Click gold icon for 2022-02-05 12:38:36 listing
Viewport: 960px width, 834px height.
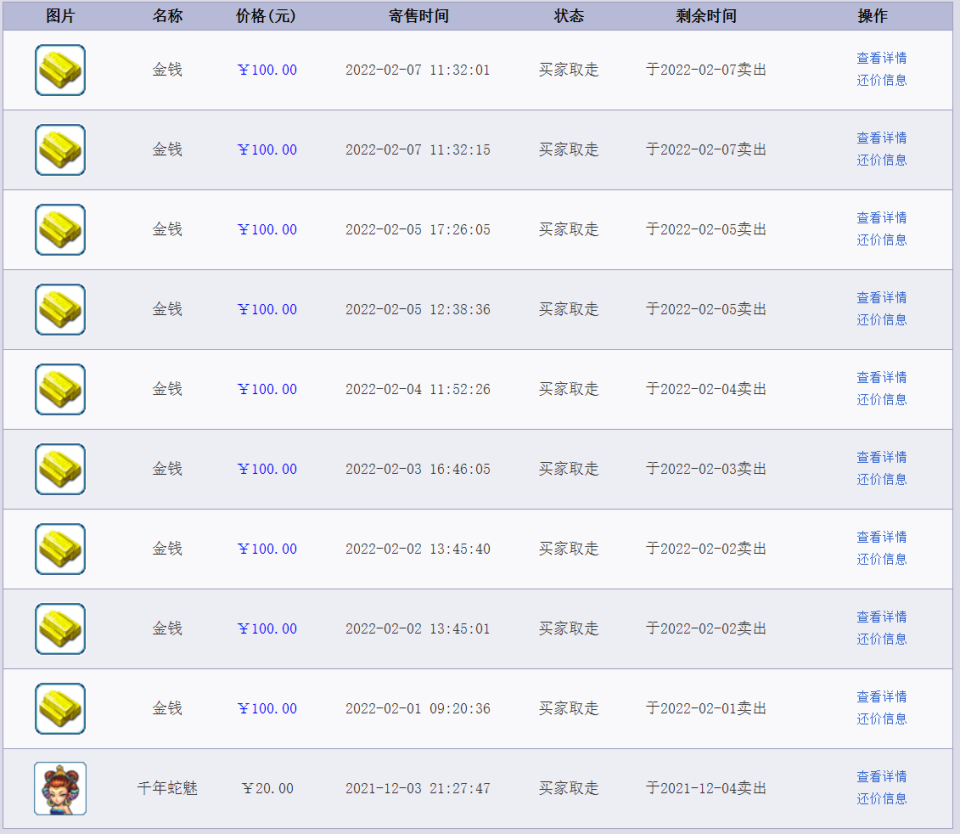click(60, 309)
